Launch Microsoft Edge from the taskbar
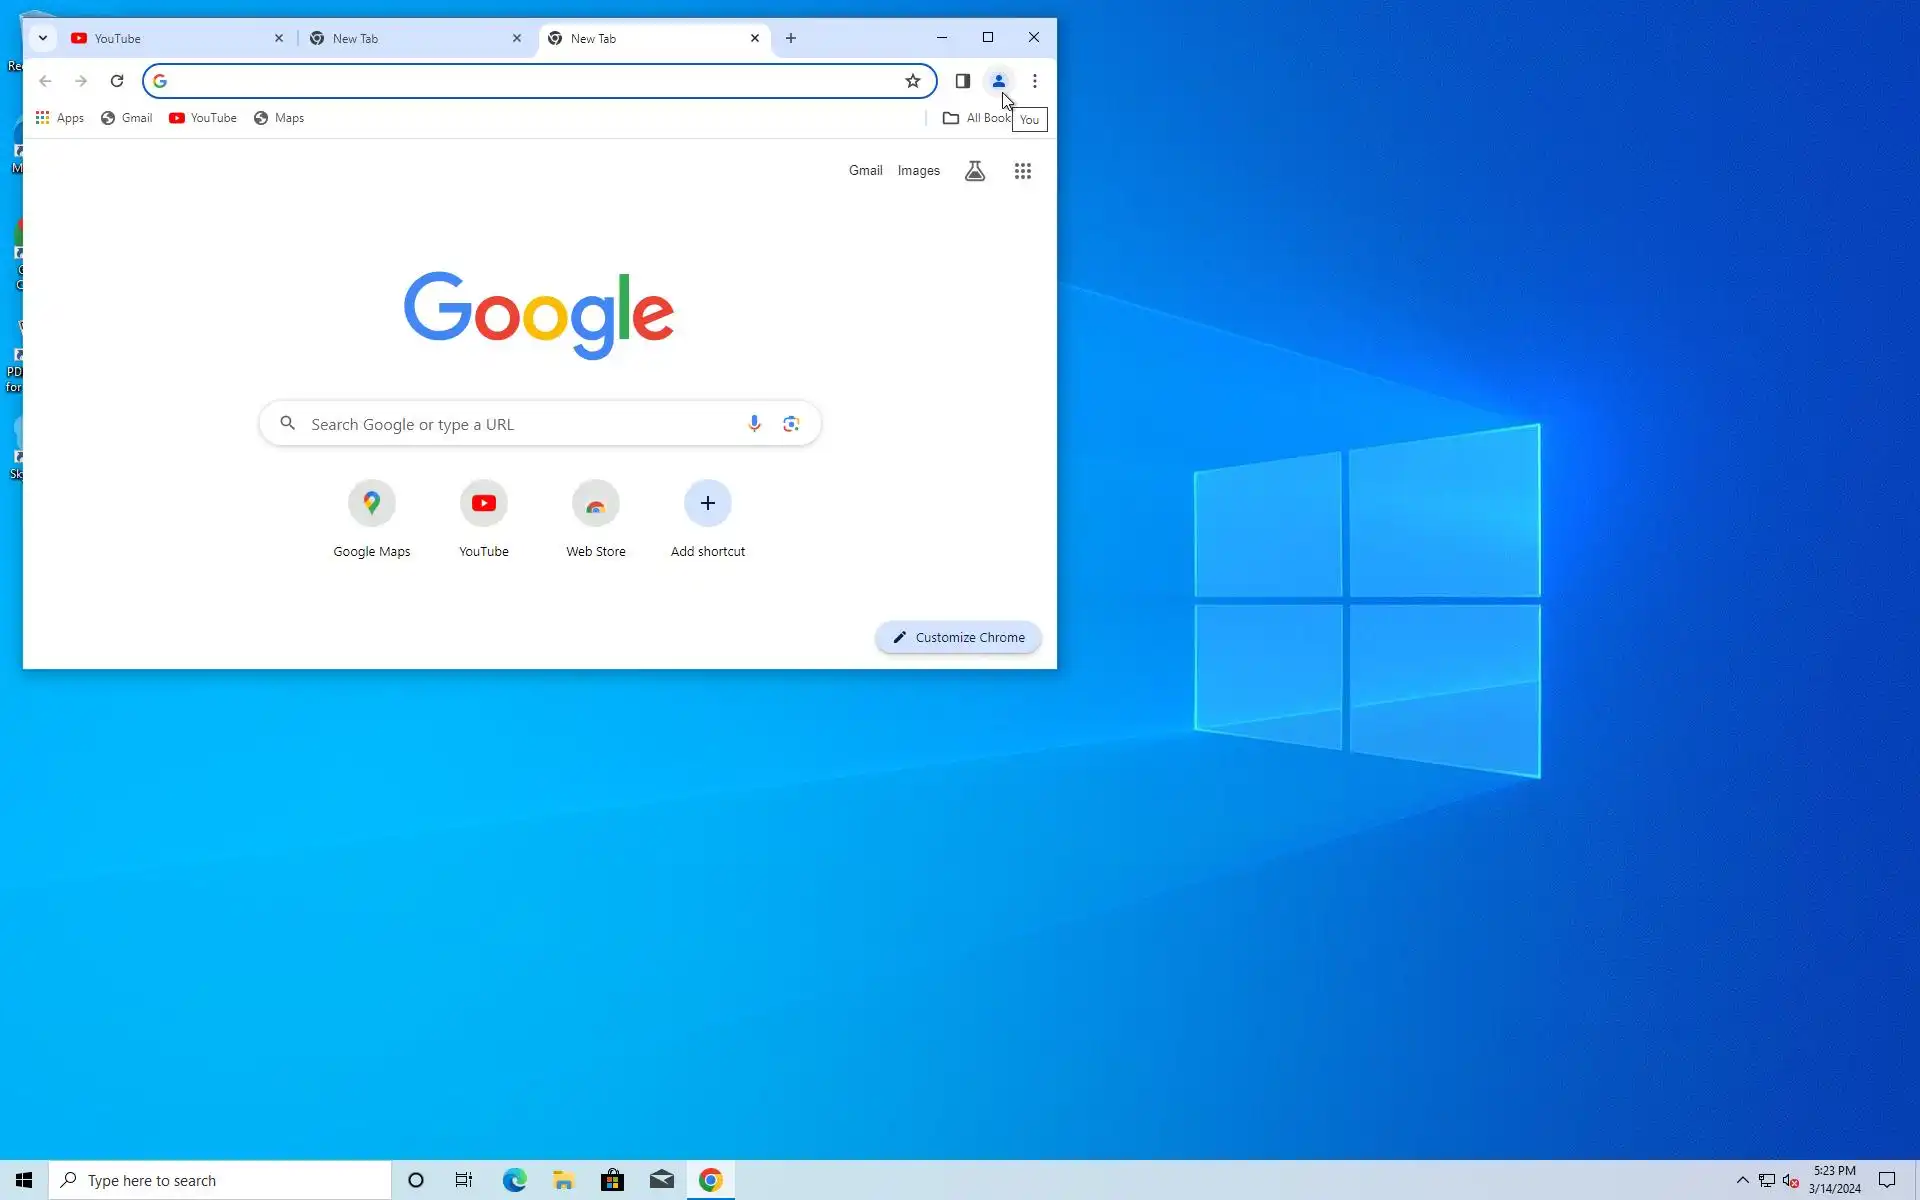This screenshot has height=1200, width=1920. [x=514, y=1180]
